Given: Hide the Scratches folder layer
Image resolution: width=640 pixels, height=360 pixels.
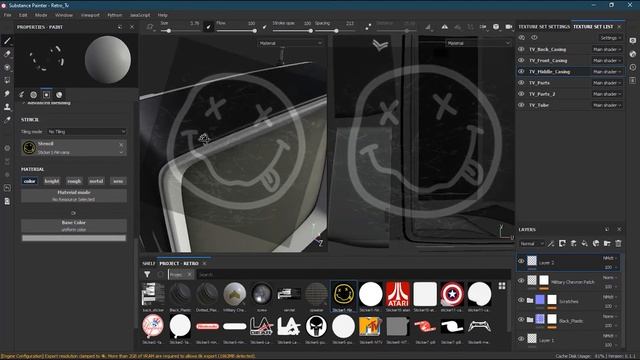Looking at the screenshot, I should (521, 300).
